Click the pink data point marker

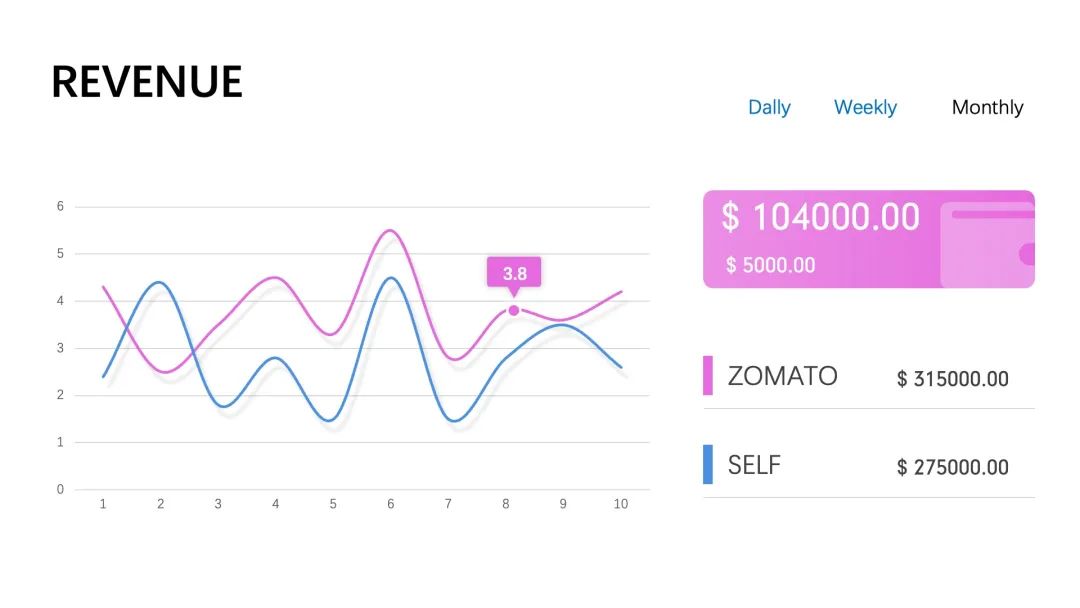[514, 310]
